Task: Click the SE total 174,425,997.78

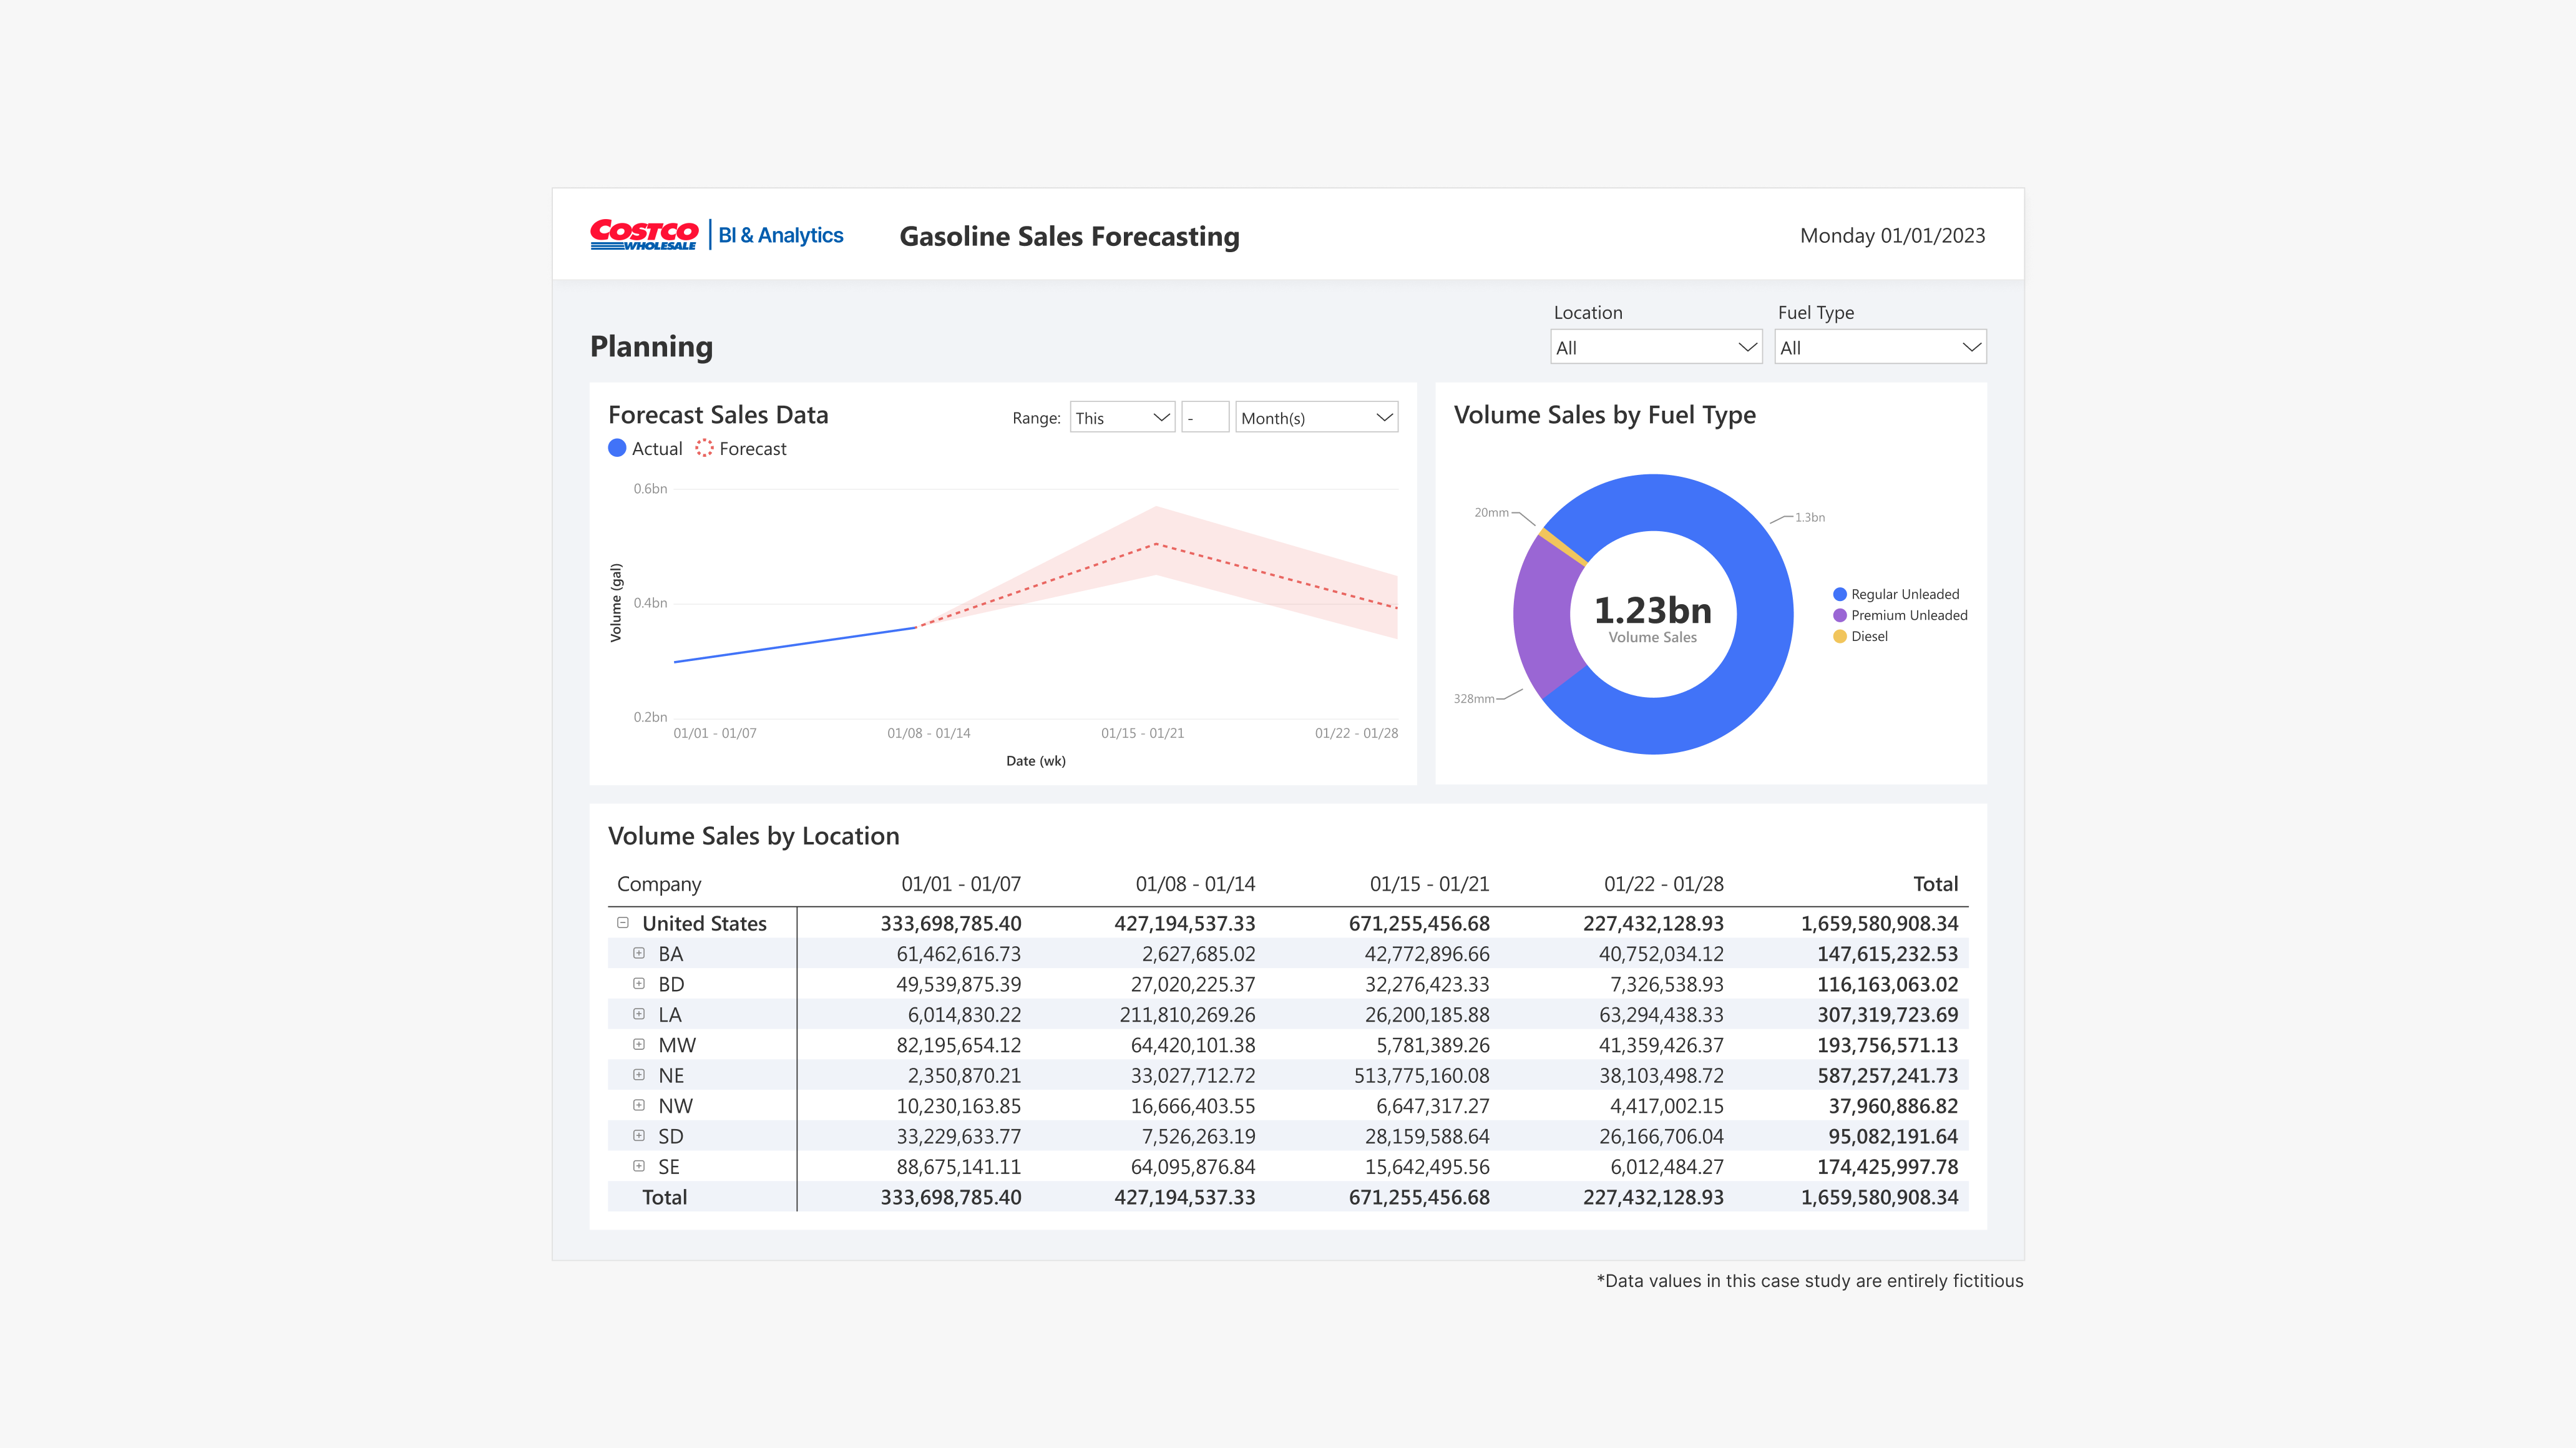Action: click(1887, 1166)
